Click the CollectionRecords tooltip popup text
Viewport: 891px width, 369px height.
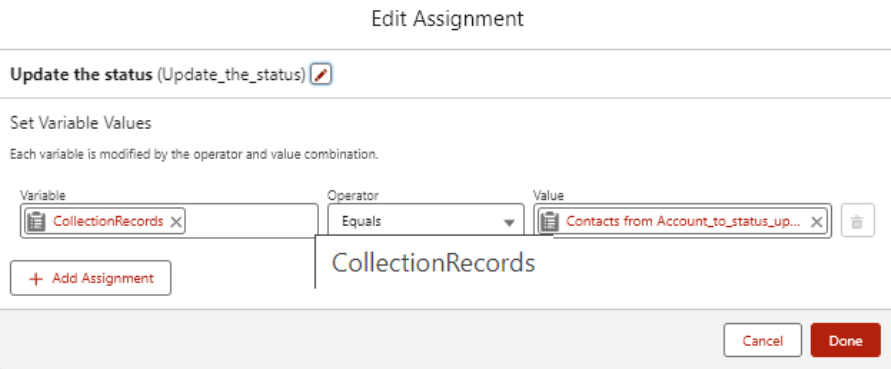pos(433,263)
